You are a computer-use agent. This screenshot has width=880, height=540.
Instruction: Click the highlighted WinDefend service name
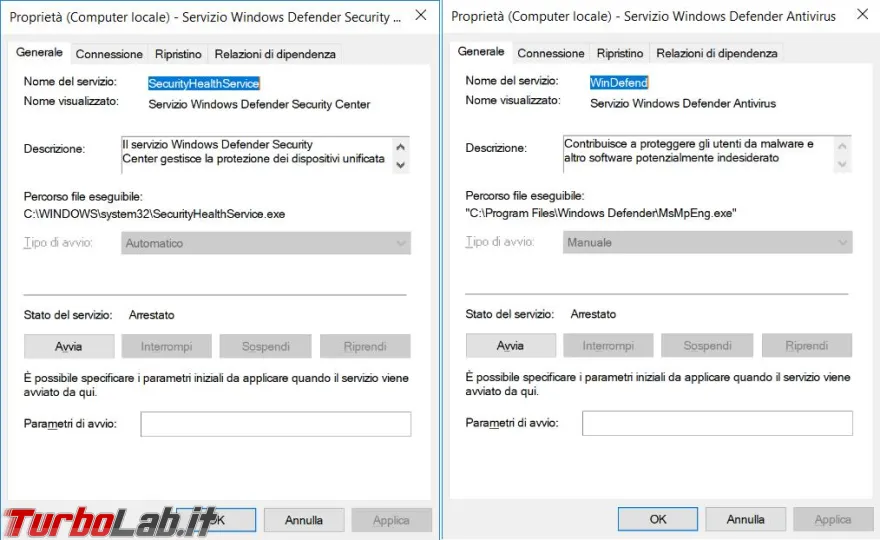coord(619,83)
